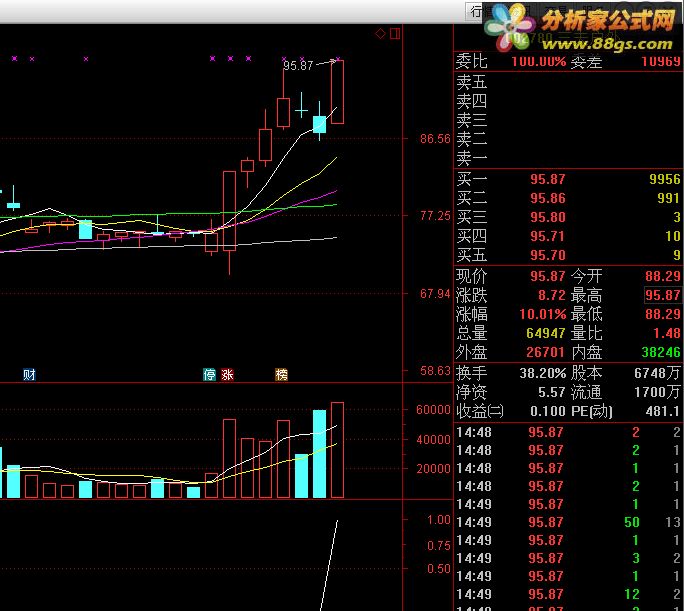The image size is (684, 611).
Task: Click the 换手 turnover rate 38.20%
Action: coord(543,373)
